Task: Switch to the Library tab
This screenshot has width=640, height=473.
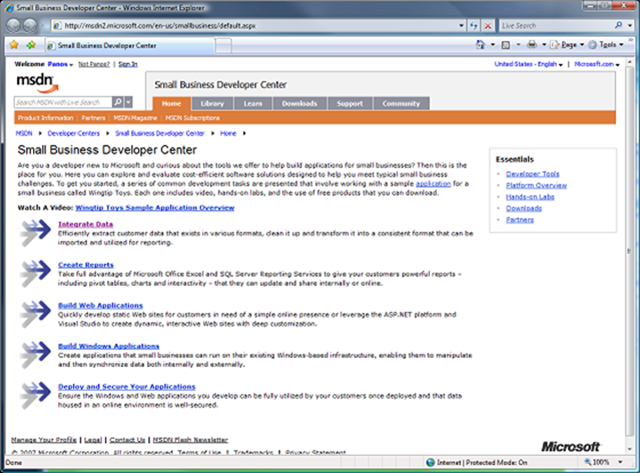Action: point(212,104)
